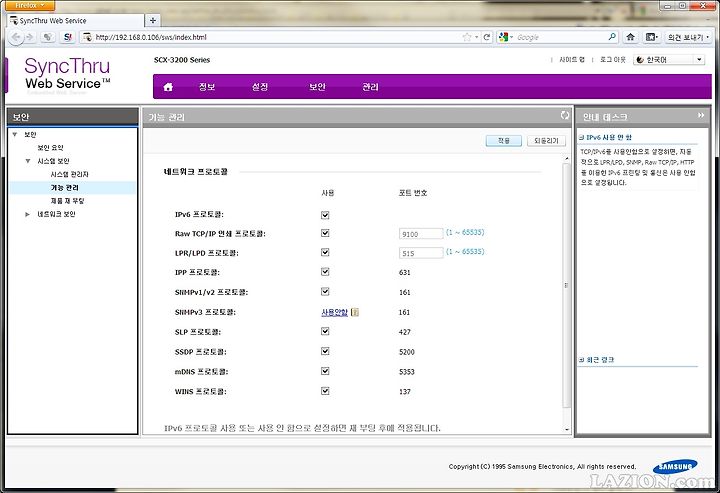The width and height of the screenshot is (720, 493).
Task: Open the 관리 menu tab
Action: pos(370,87)
